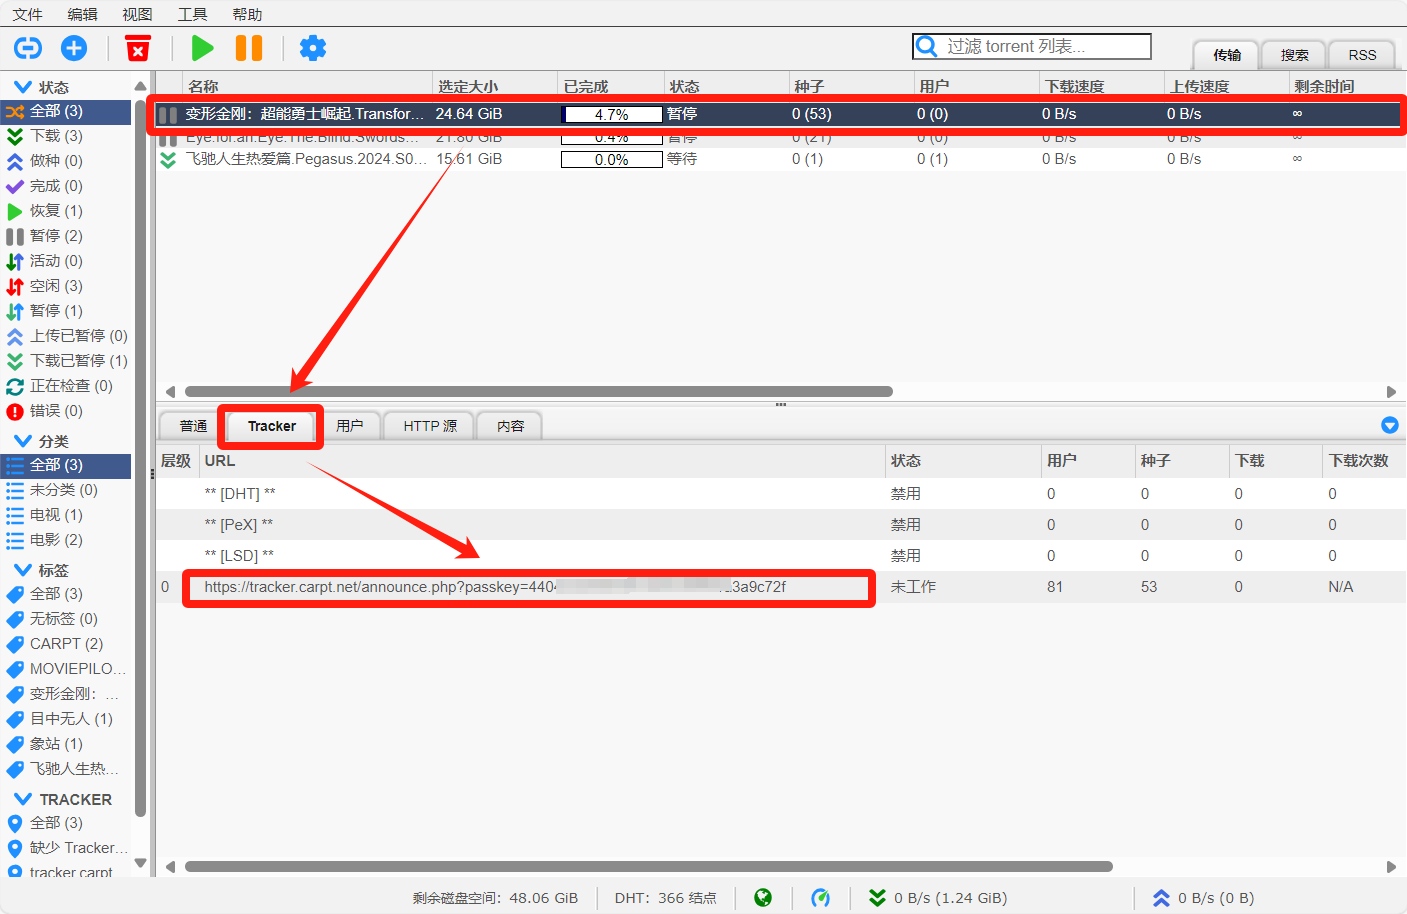Collapse the 分类 category section
This screenshot has height=914, width=1407.
pyautogui.click(x=22, y=441)
